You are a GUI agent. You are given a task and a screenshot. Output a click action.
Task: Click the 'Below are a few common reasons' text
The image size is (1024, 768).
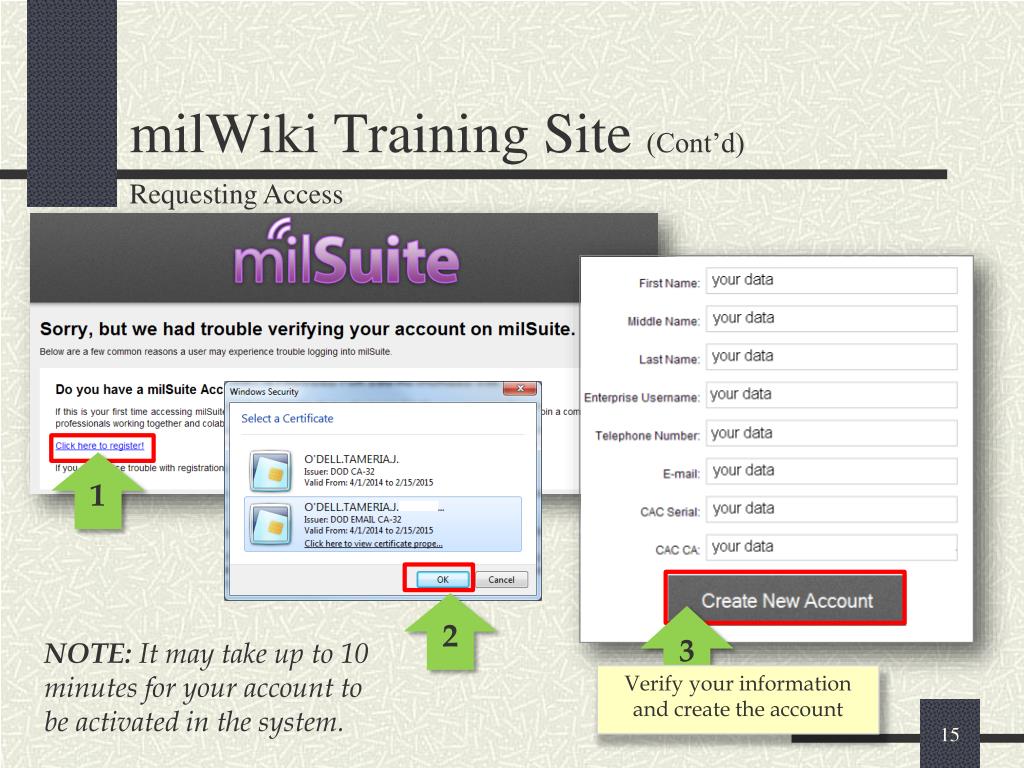pyautogui.click(x=216, y=351)
